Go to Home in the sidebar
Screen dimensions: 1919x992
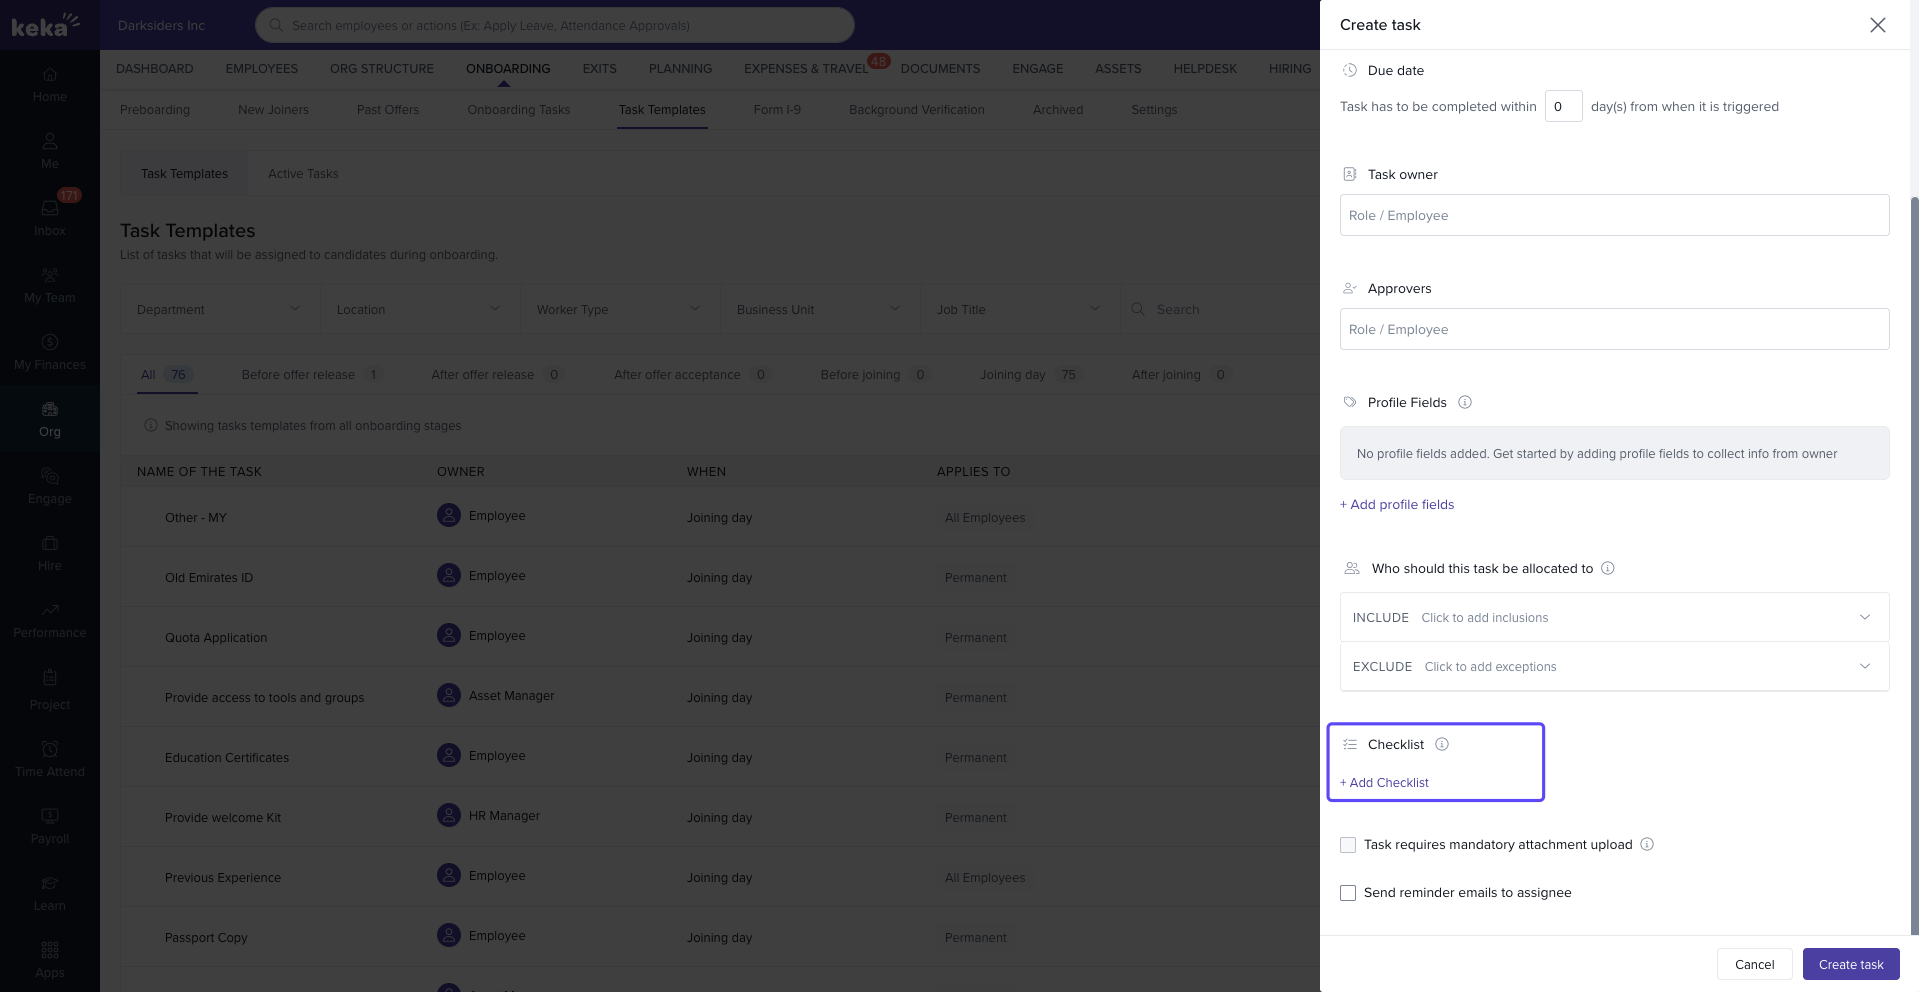click(x=50, y=84)
